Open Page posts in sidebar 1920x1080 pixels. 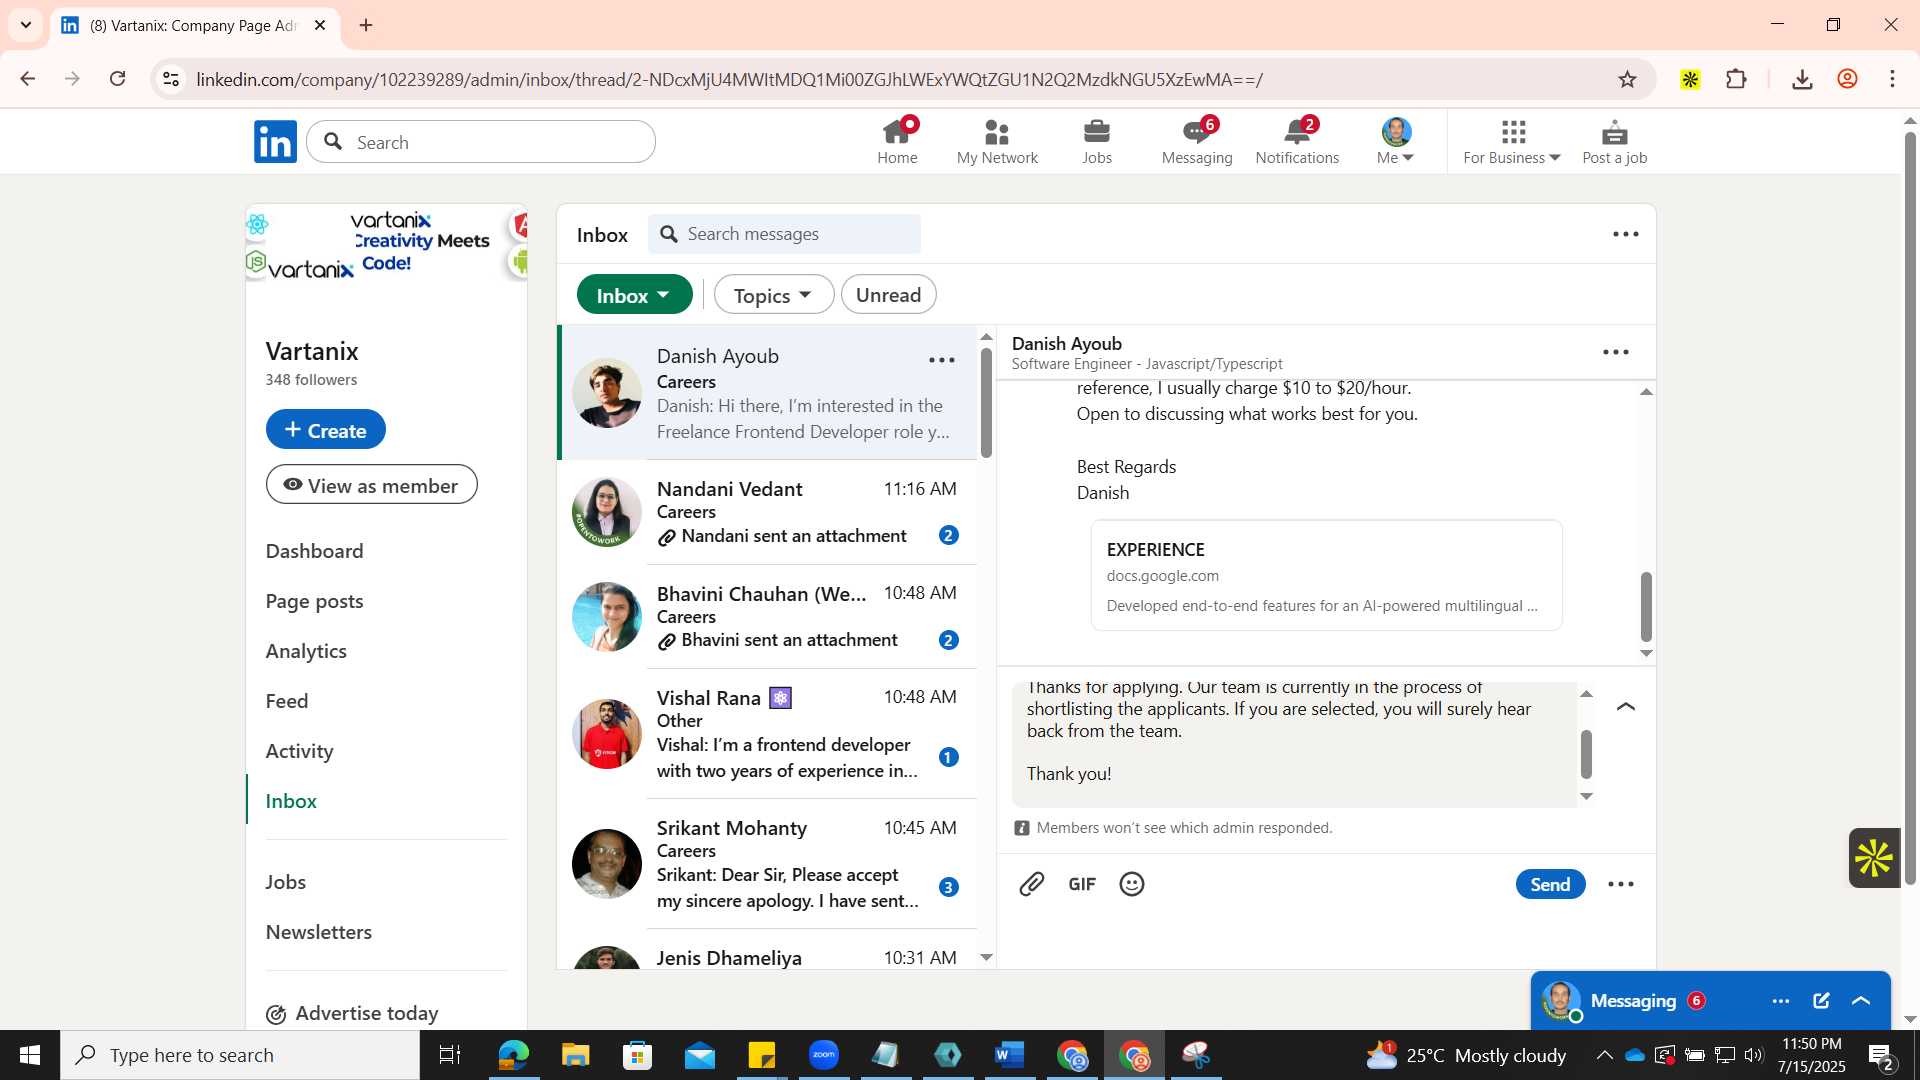314,601
